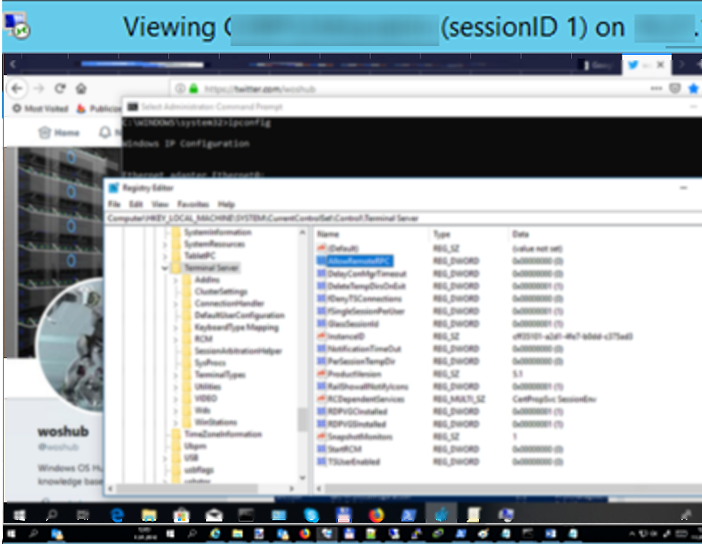702x544 pixels.
Task: Select the ClusterSettings subkey
Action: 221,291
